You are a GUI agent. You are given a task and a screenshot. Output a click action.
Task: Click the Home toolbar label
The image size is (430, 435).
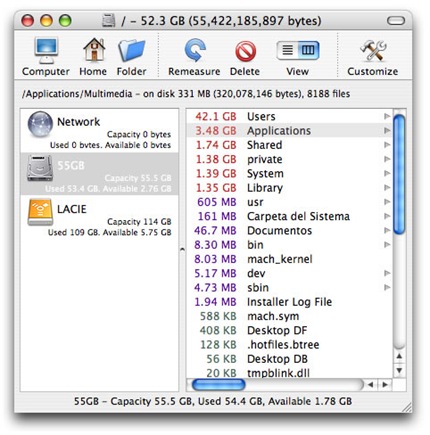[93, 71]
